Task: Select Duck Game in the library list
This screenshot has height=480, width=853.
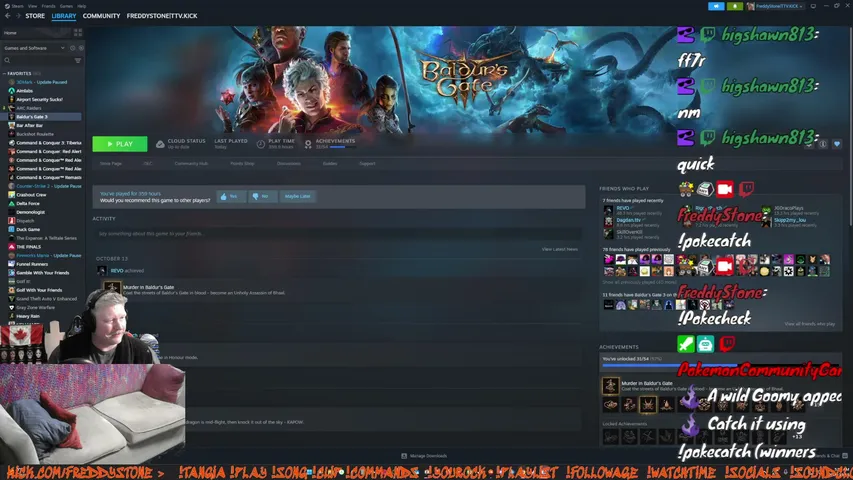Action: point(28,230)
